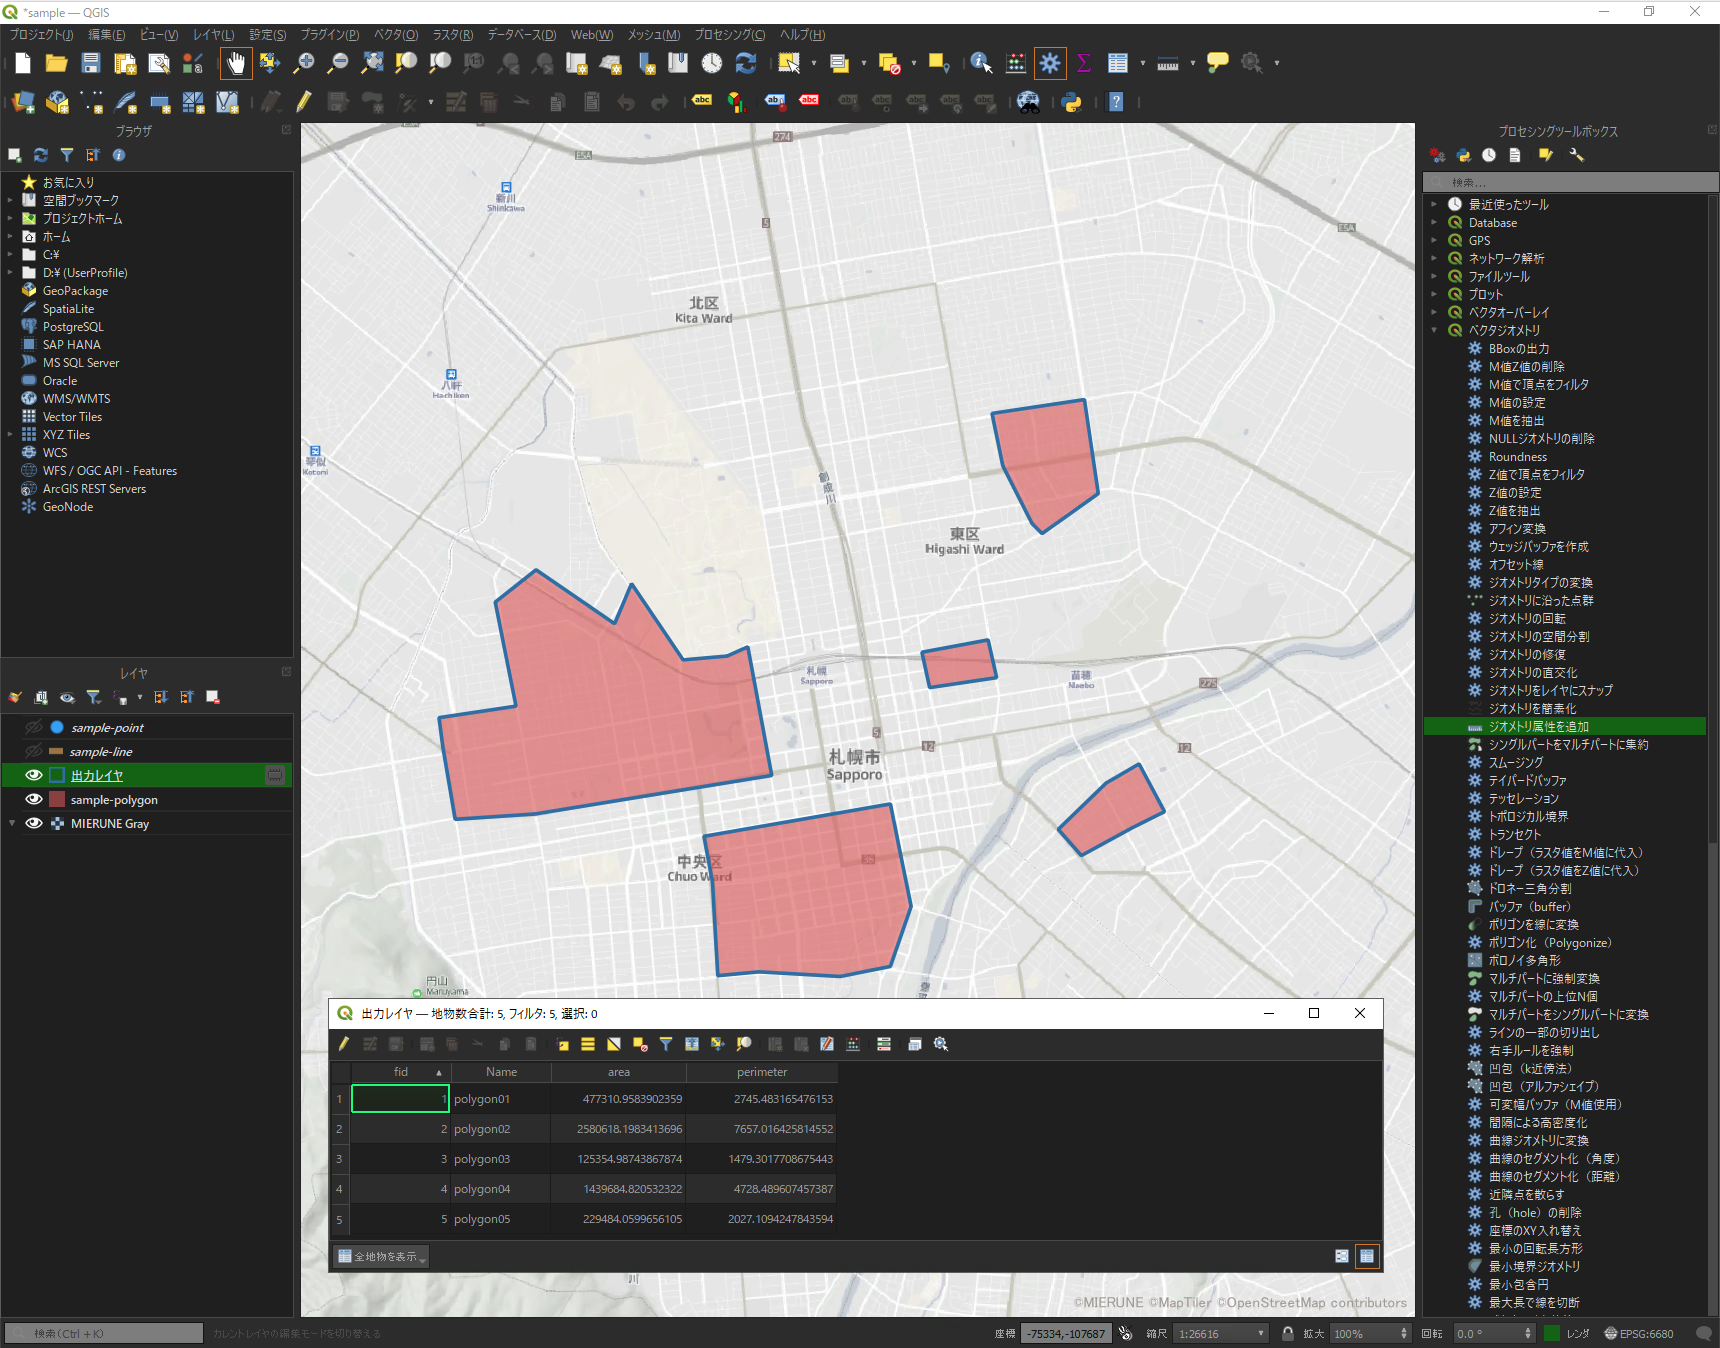
Task: Open the レイヤ menu
Action: [x=214, y=35]
